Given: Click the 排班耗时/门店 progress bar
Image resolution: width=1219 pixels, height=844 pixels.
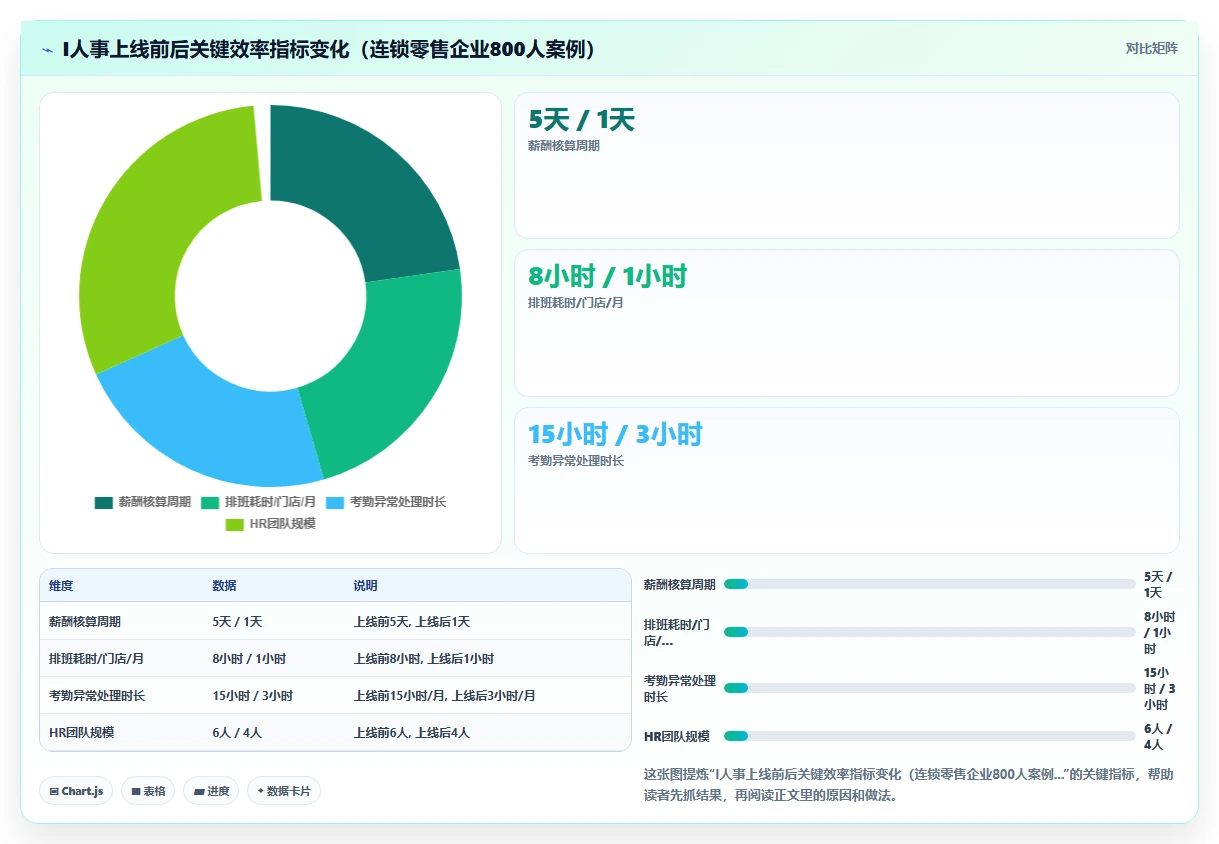Looking at the screenshot, I should click(x=930, y=632).
